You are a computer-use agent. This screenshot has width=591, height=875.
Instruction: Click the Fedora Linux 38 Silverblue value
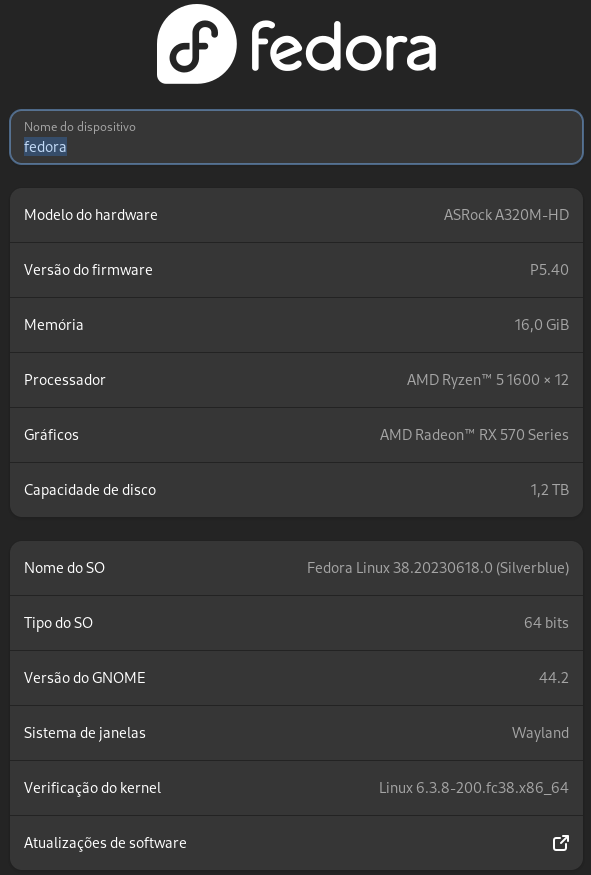tap(438, 568)
